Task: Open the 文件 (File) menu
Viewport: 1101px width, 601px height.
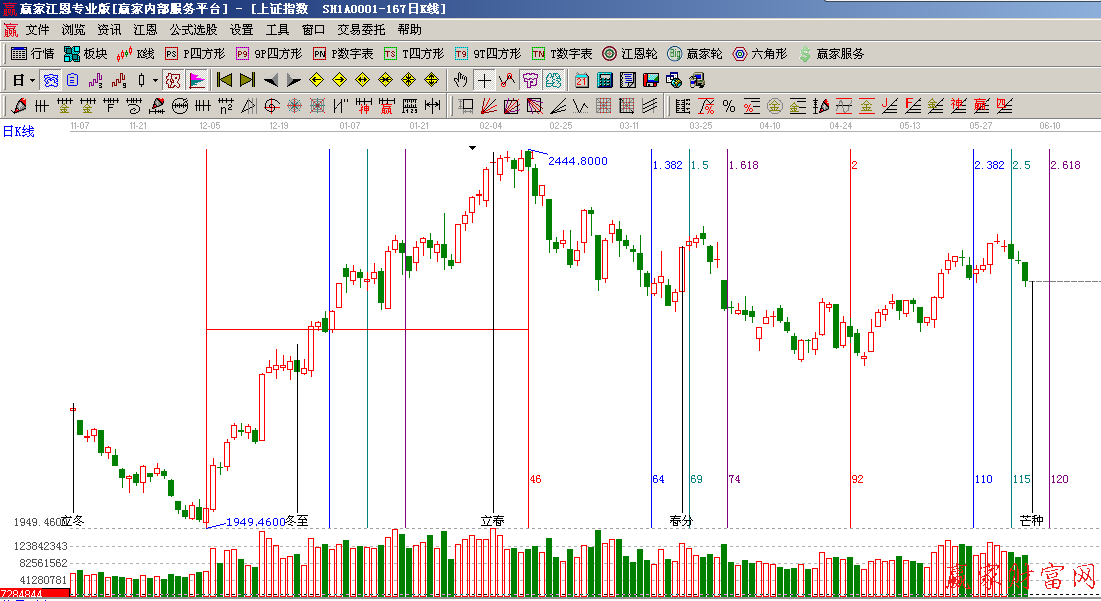Action: pos(37,30)
